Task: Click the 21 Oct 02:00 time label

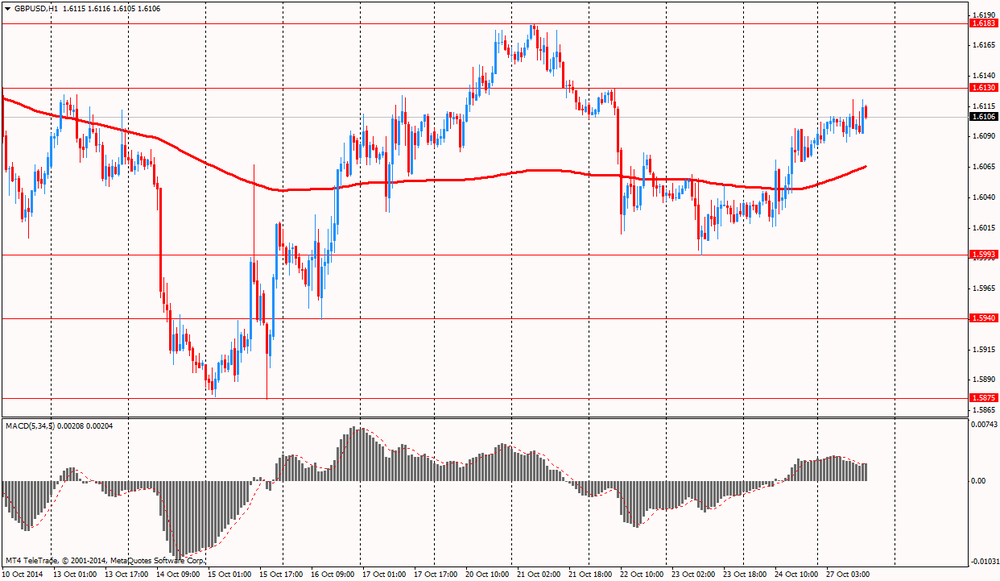Action: click(x=538, y=575)
